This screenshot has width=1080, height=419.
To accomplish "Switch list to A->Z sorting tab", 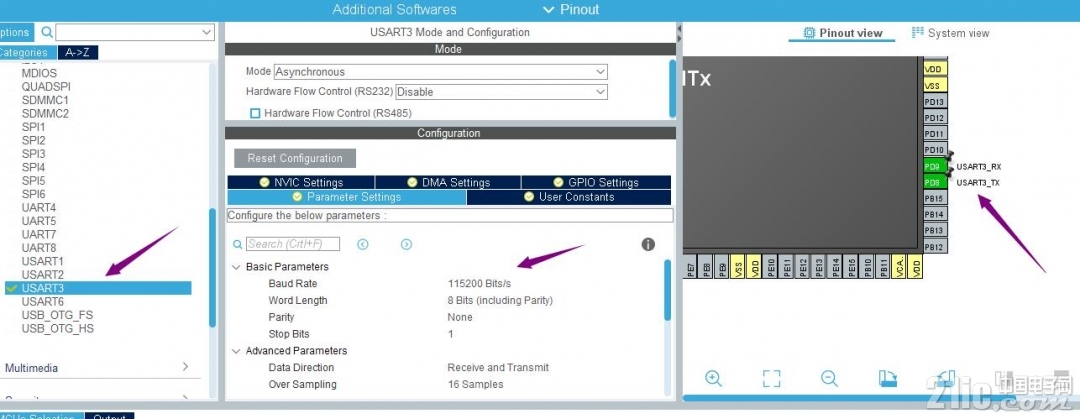I will point(78,52).
